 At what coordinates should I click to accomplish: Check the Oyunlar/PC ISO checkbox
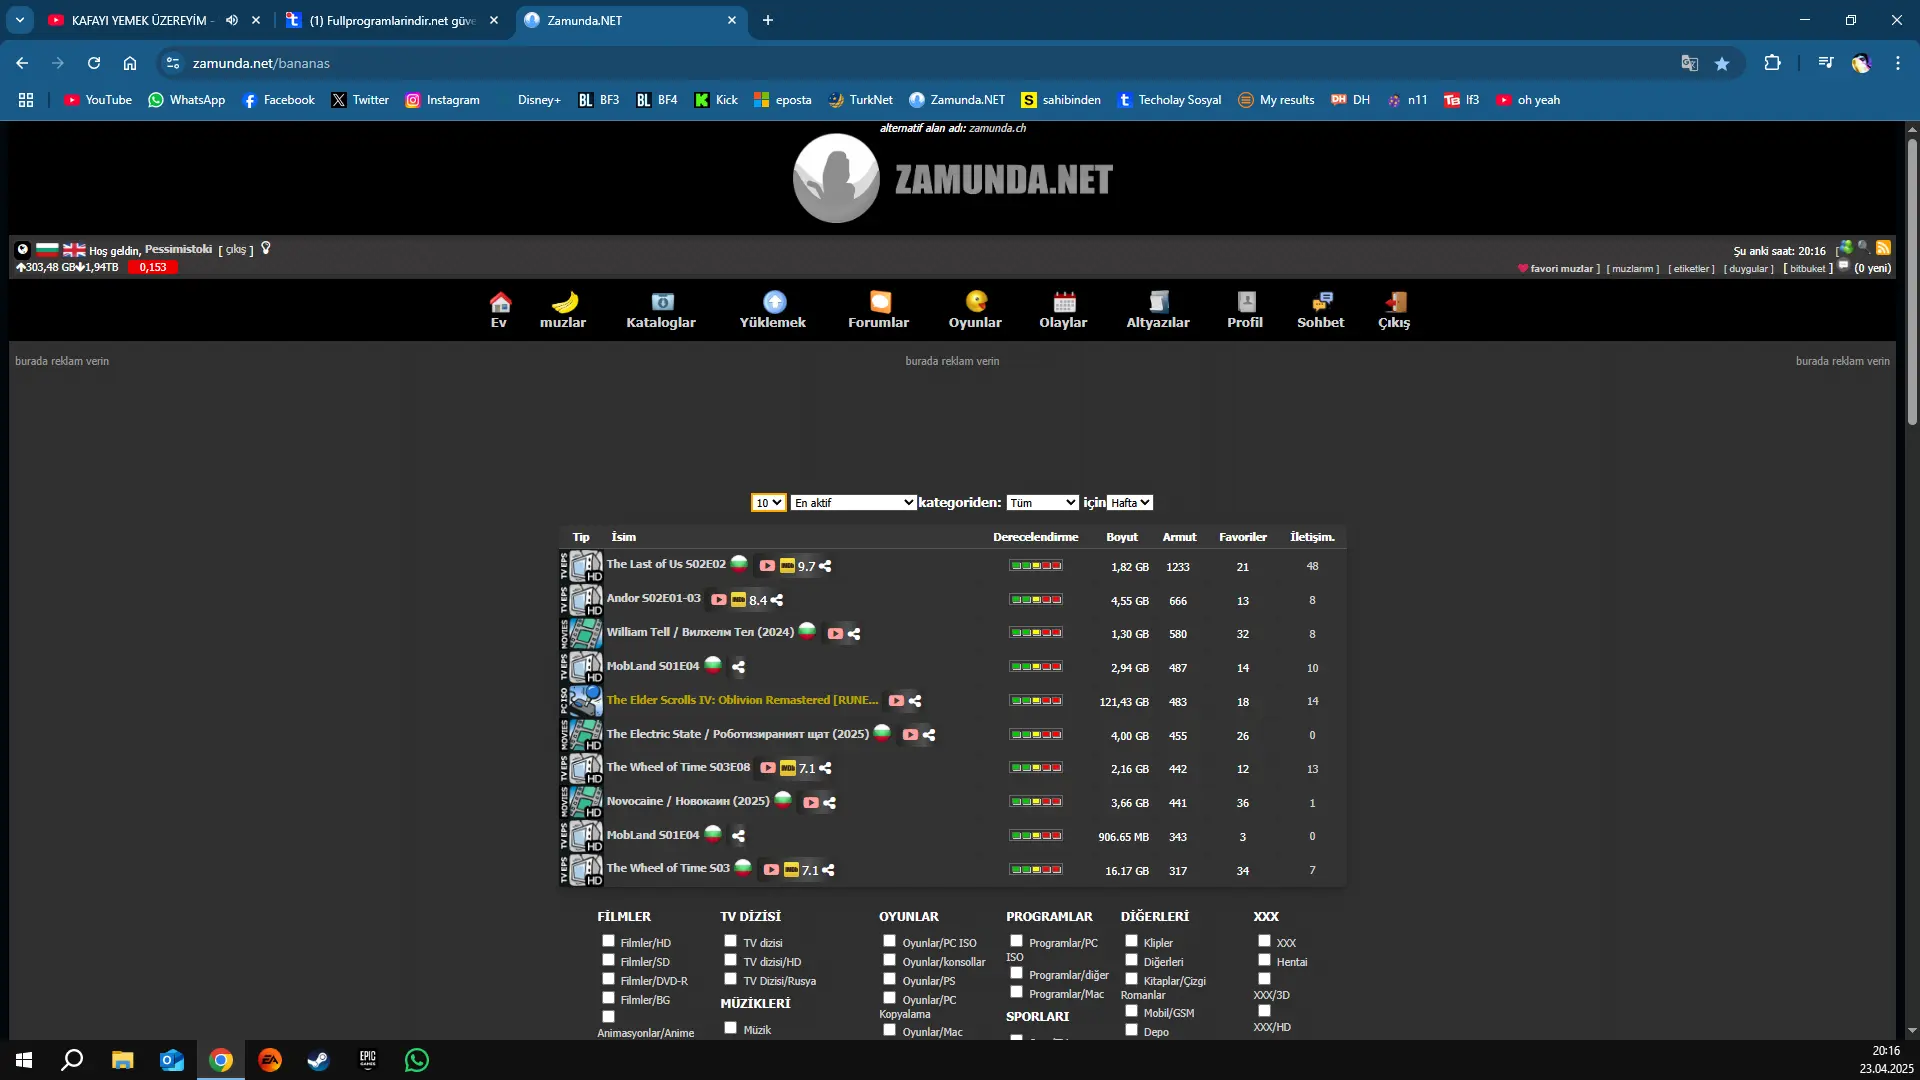pos(890,941)
